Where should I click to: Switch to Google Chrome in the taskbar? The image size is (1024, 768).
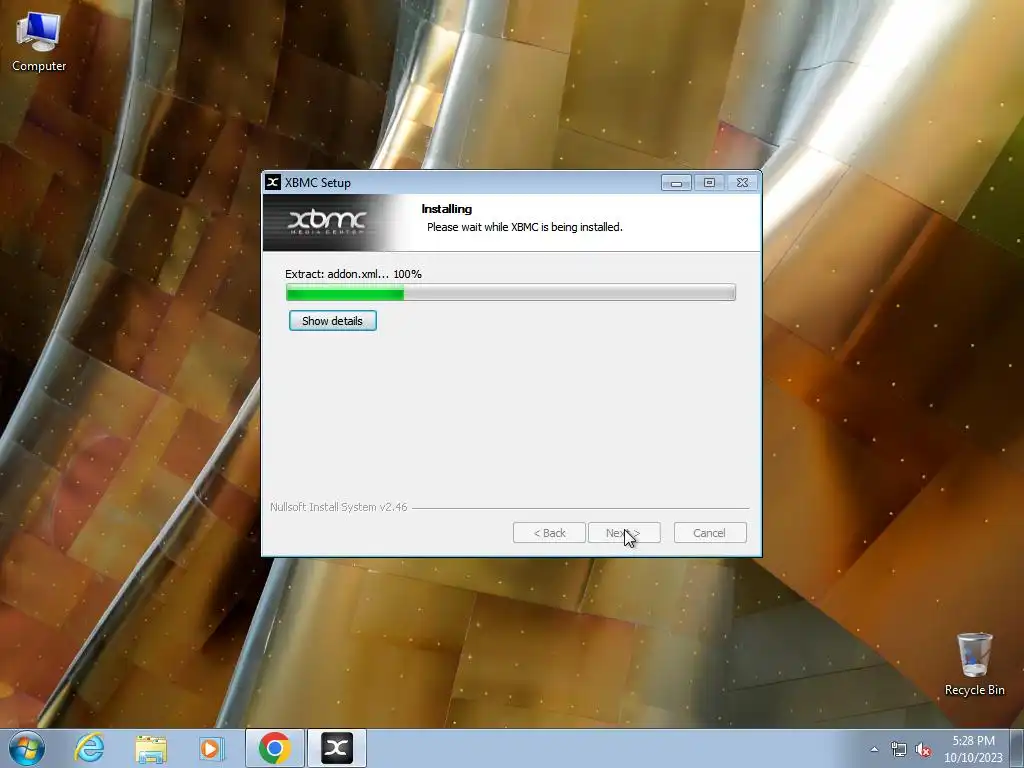(x=274, y=748)
